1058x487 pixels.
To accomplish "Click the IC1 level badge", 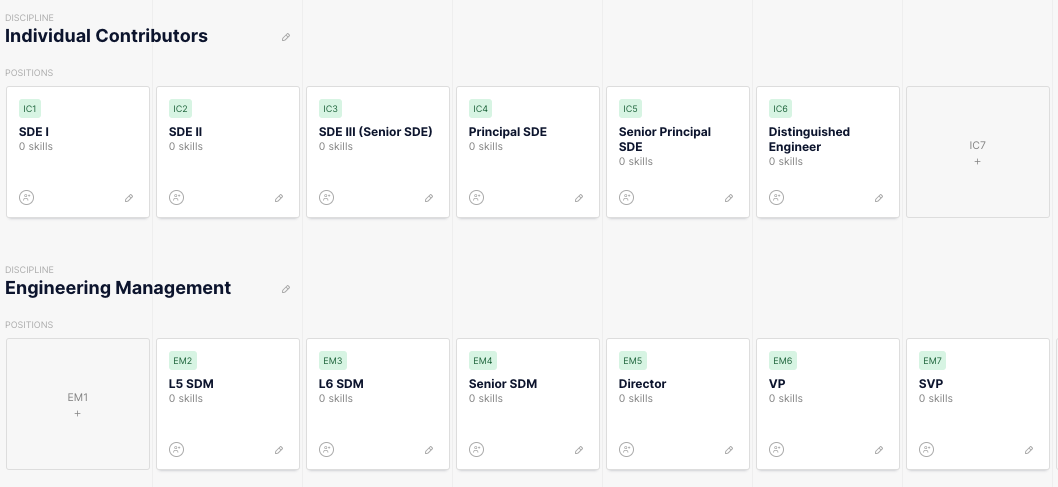I will [30, 109].
